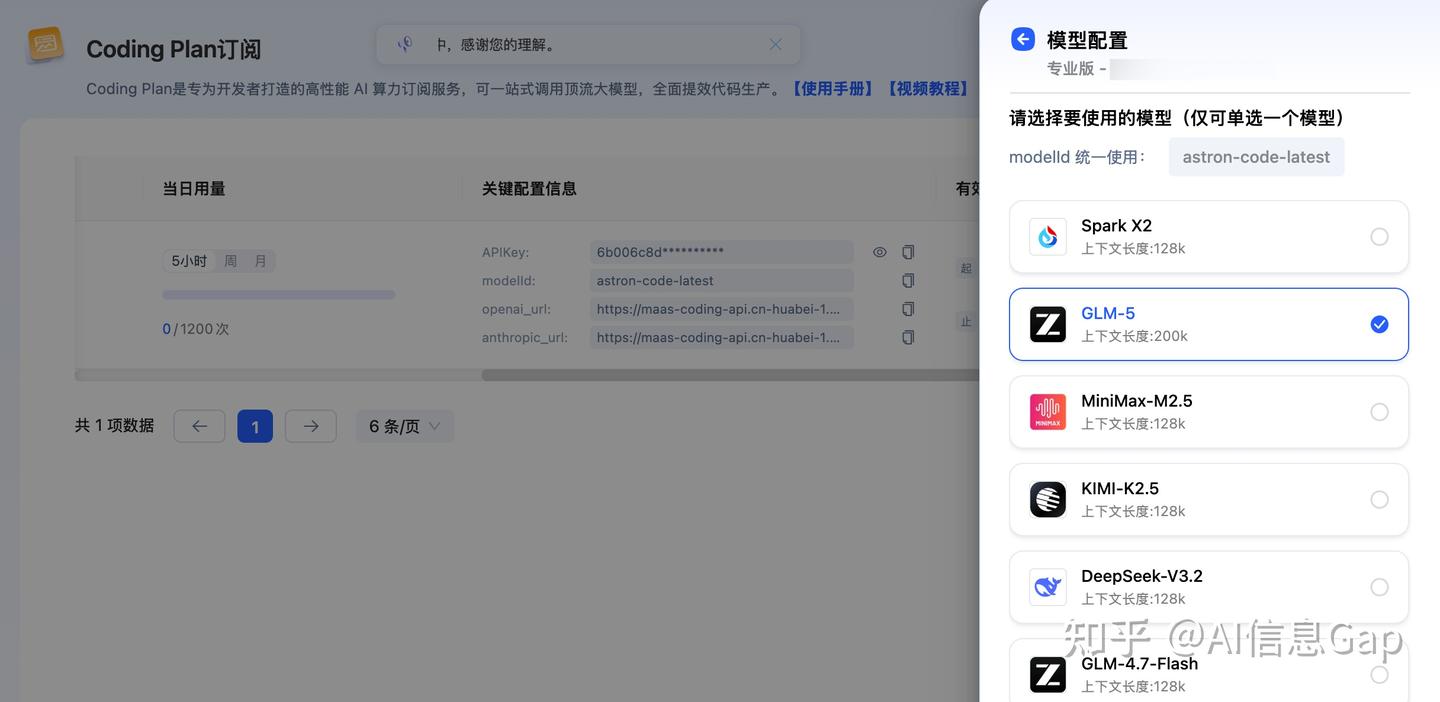
Task: Click the DeepSeek-V3.2 whale logo
Action: 1048,587
